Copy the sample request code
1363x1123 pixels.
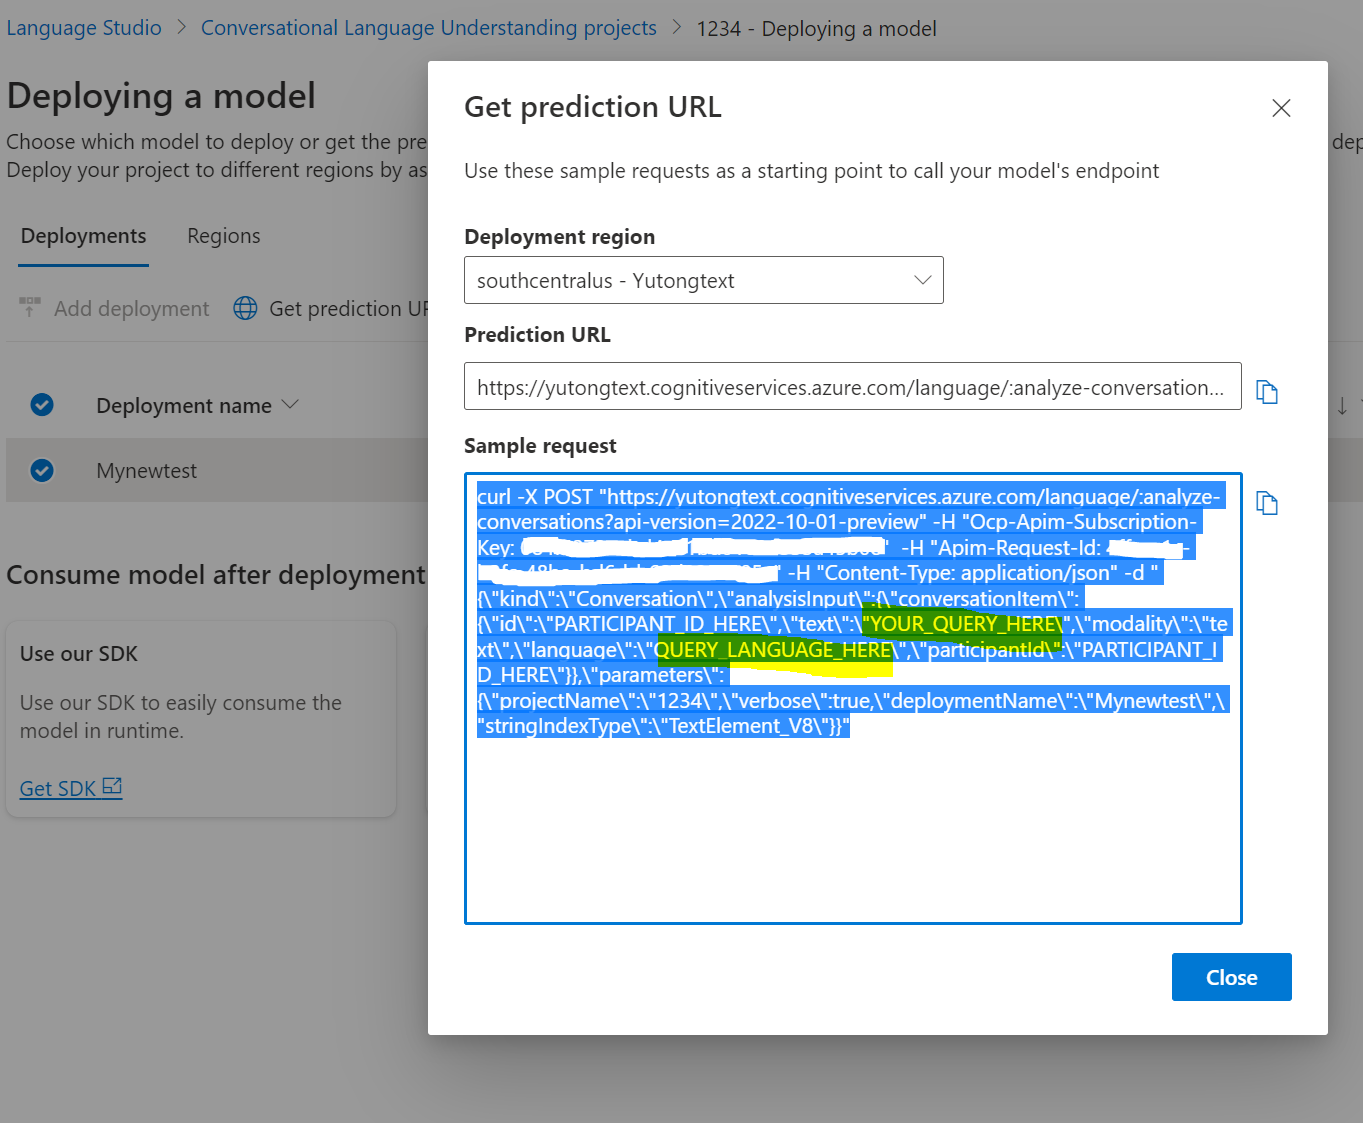pos(1266,503)
